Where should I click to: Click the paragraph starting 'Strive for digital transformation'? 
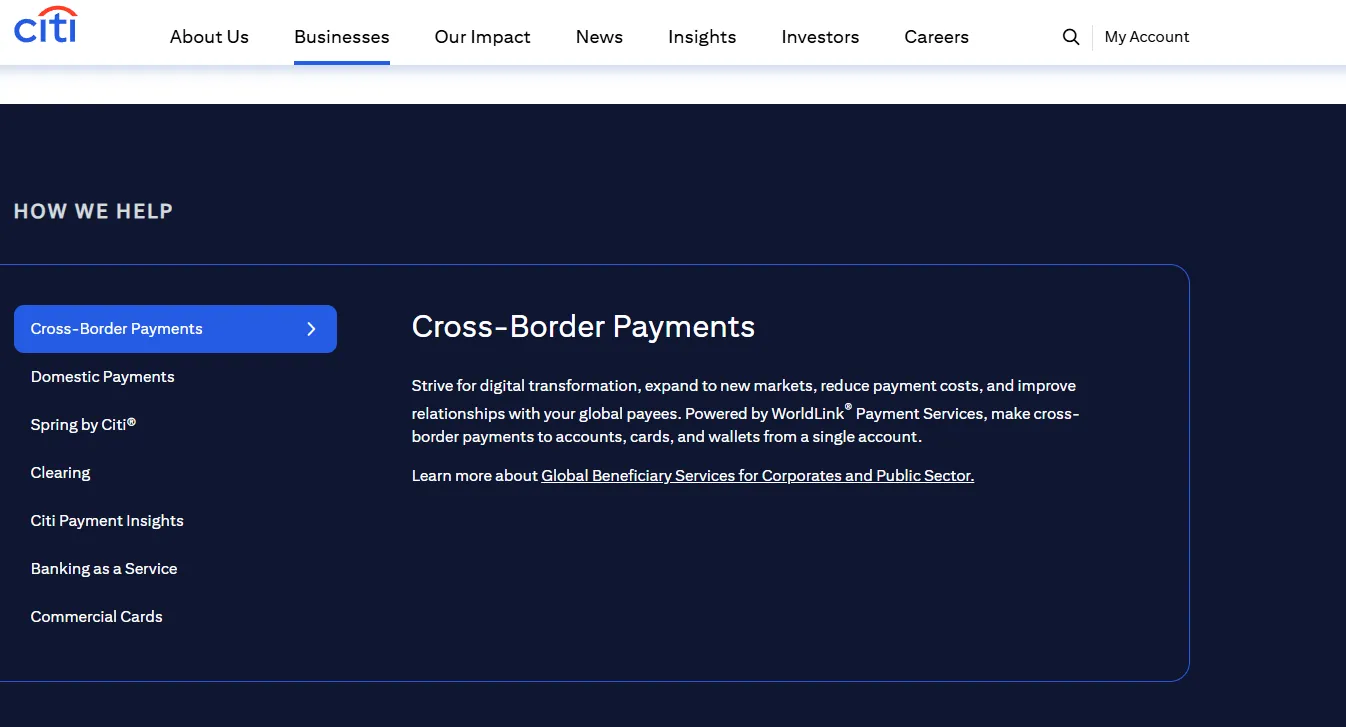point(746,411)
